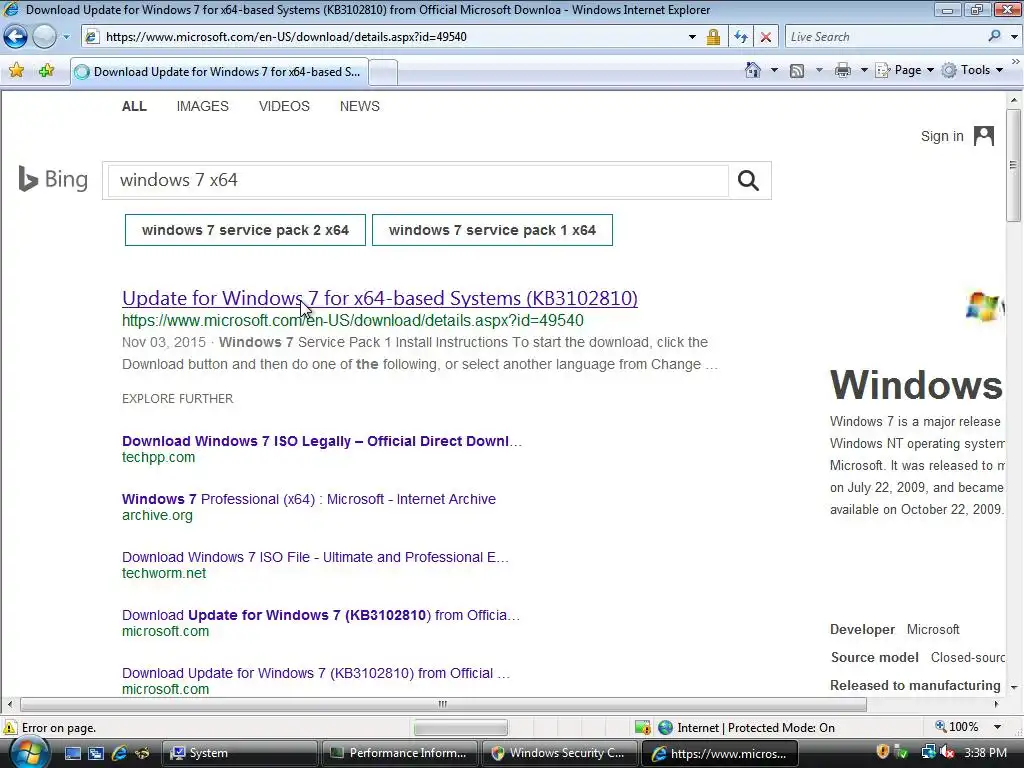Click the Home icon in command bar
Screen dimensions: 1024x768
coord(753,70)
